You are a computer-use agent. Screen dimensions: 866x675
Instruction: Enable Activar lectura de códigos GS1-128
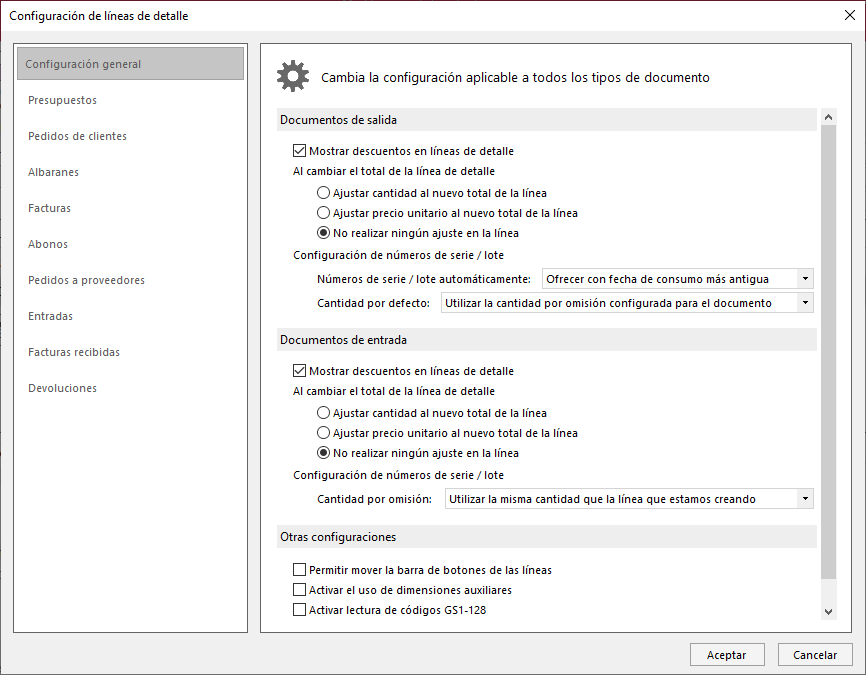pos(299,610)
